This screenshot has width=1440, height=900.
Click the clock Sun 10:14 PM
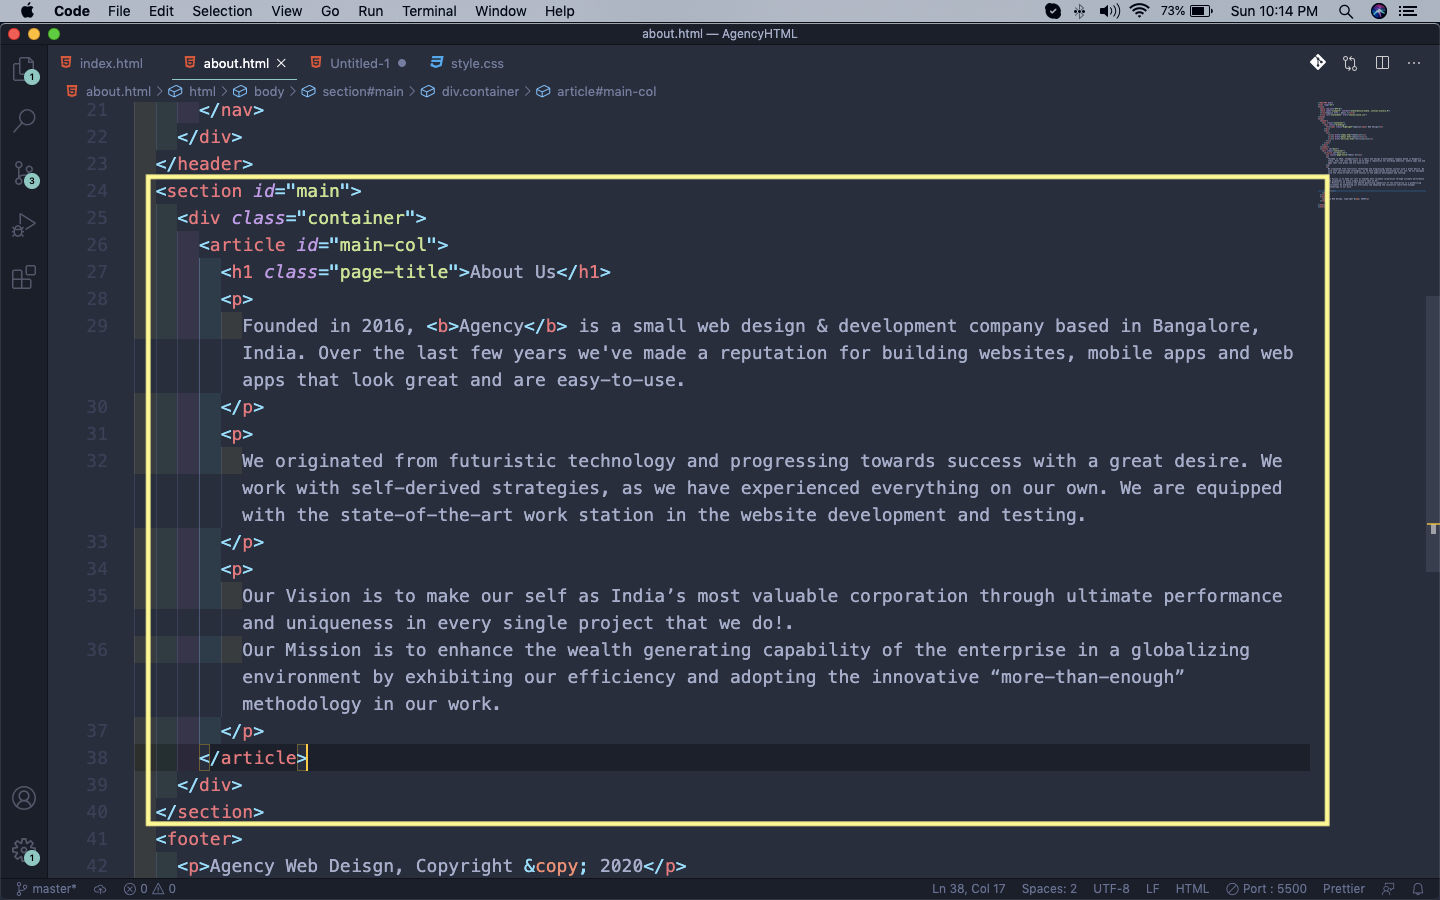click(1274, 11)
